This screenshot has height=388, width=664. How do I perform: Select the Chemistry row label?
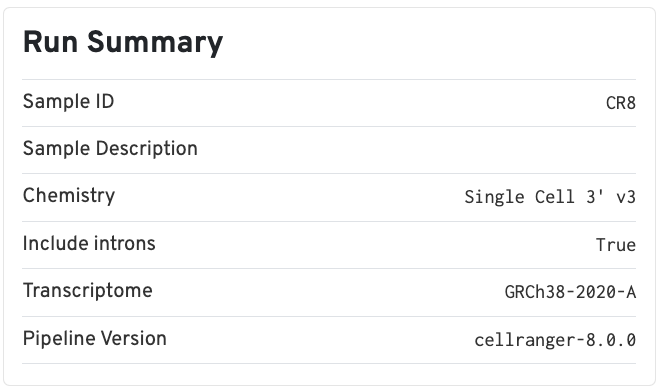(x=69, y=196)
